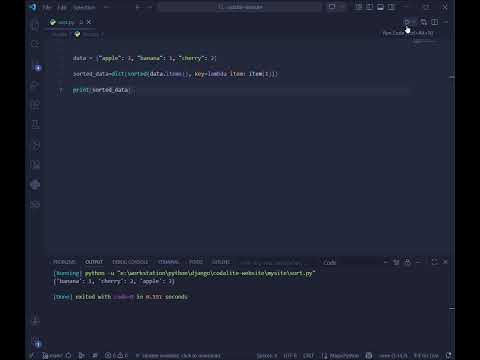Image resolution: width=480 pixels, height=360 pixels.
Task: Clear the output panel contents
Action: point(396,262)
